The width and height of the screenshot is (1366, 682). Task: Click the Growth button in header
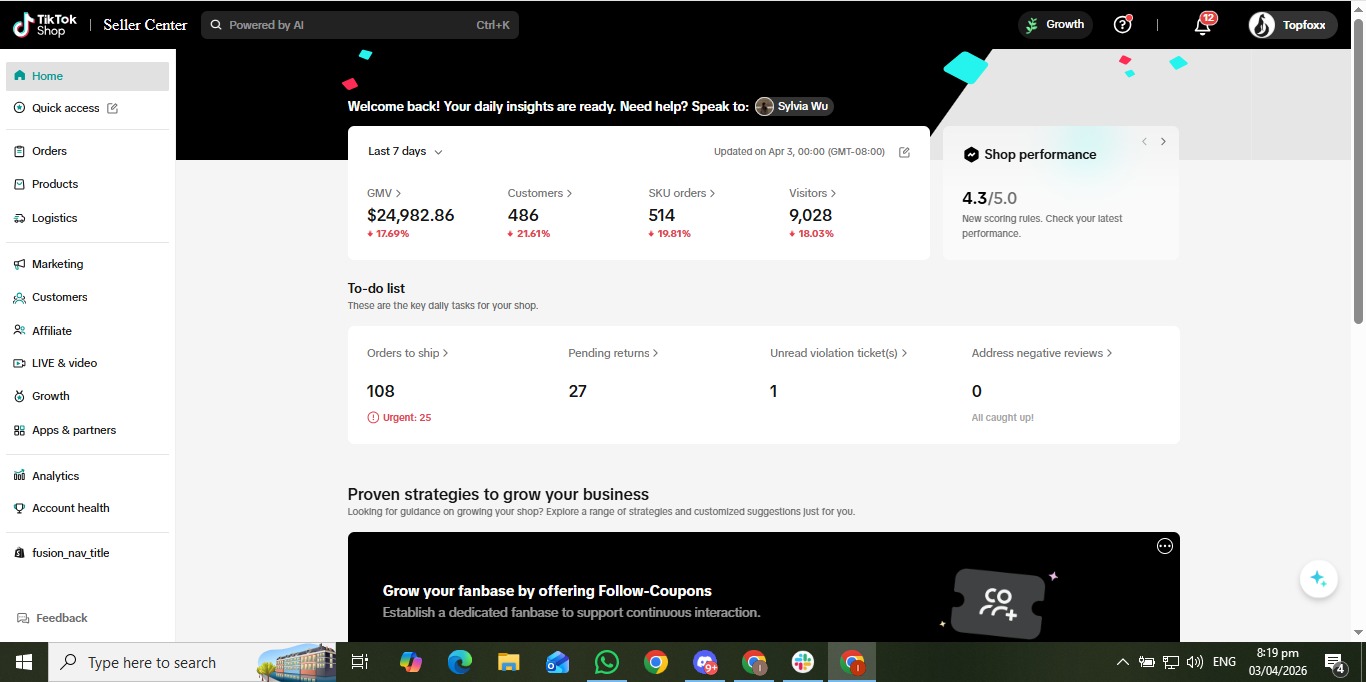pyautogui.click(x=1055, y=25)
